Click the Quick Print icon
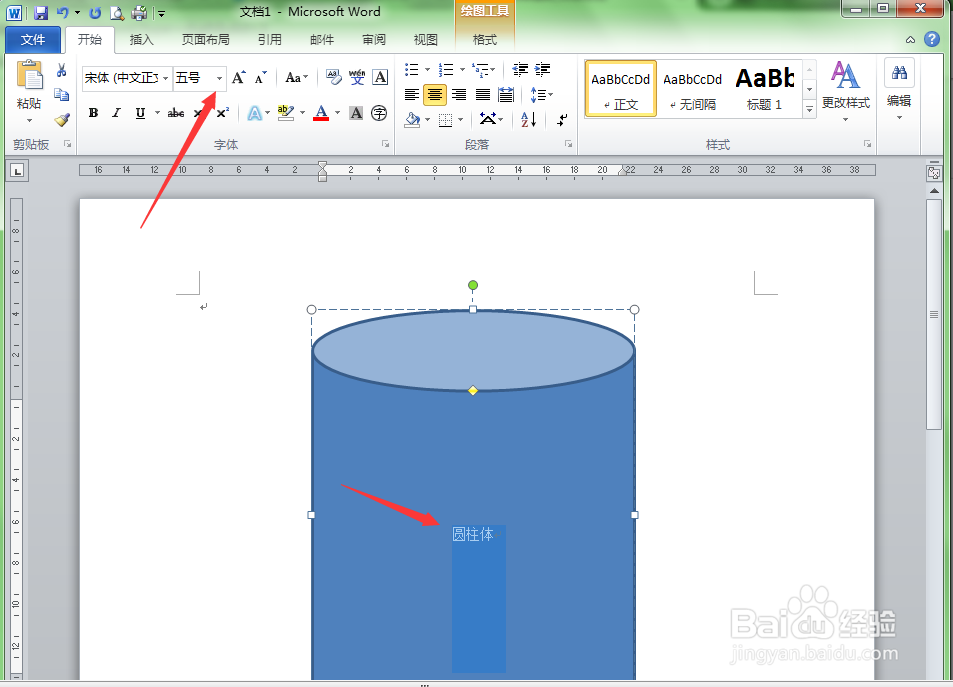Viewport: 953px width, 687px height. 139,12
